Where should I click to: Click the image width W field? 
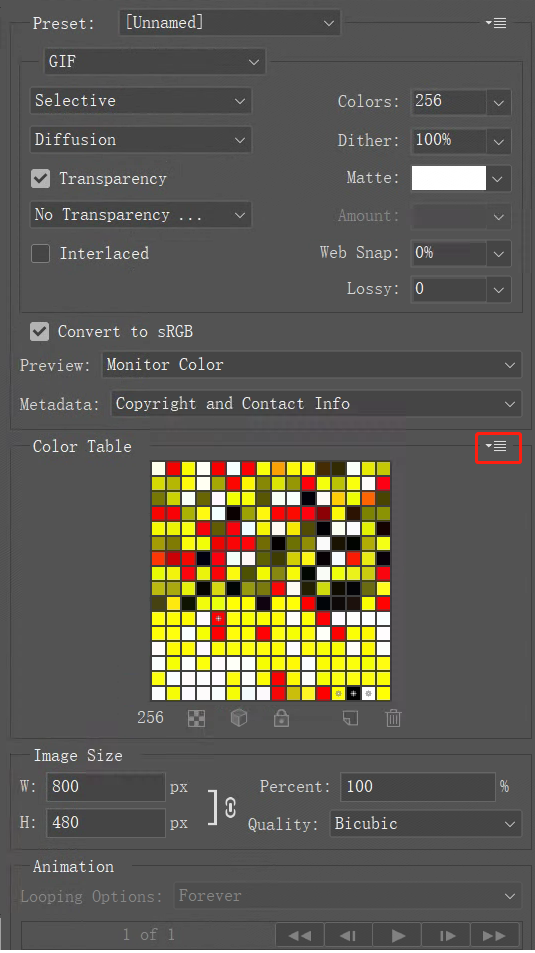[106, 787]
